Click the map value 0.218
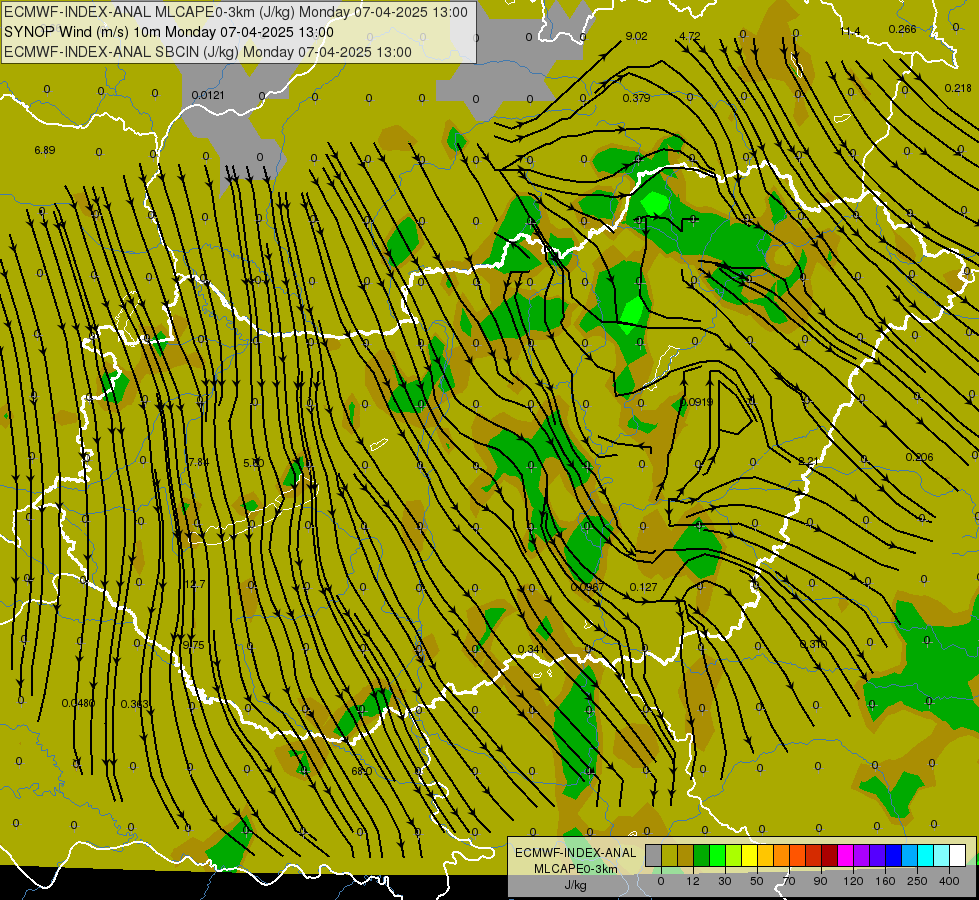 pos(958,88)
